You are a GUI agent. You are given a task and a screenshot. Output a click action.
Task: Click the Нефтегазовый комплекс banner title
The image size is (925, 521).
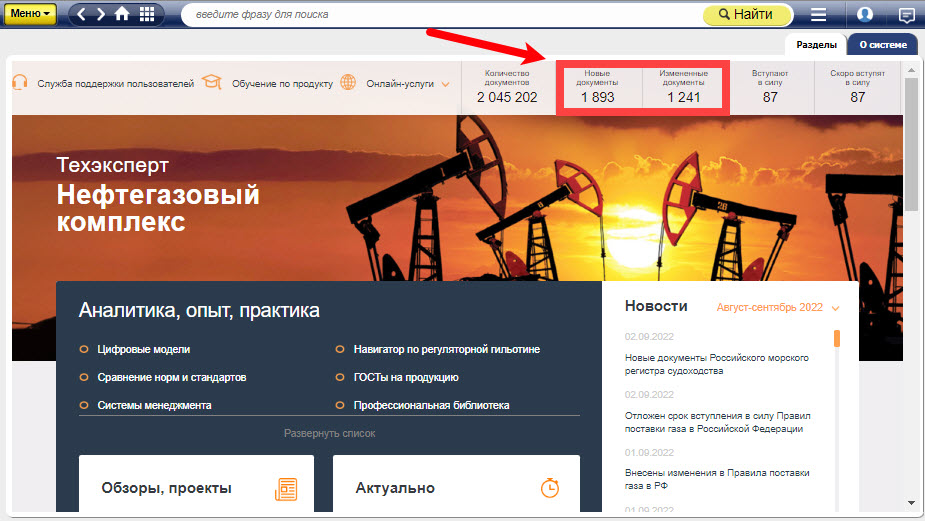(158, 208)
